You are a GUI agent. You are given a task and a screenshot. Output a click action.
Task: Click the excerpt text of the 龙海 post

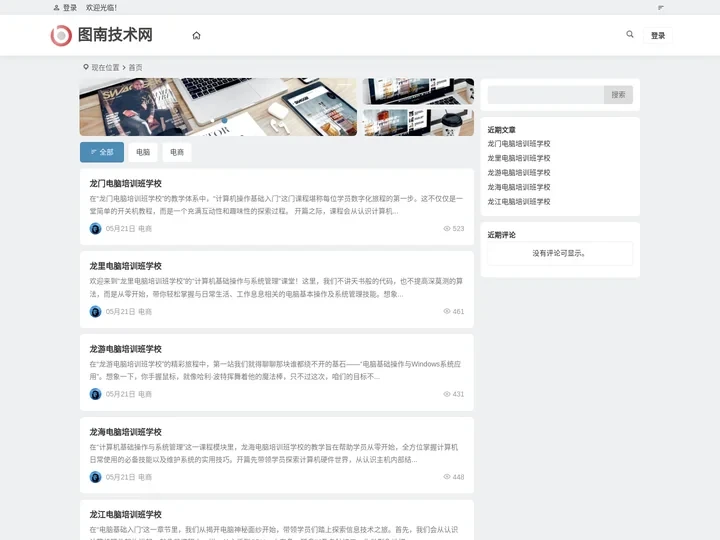[274, 453]
